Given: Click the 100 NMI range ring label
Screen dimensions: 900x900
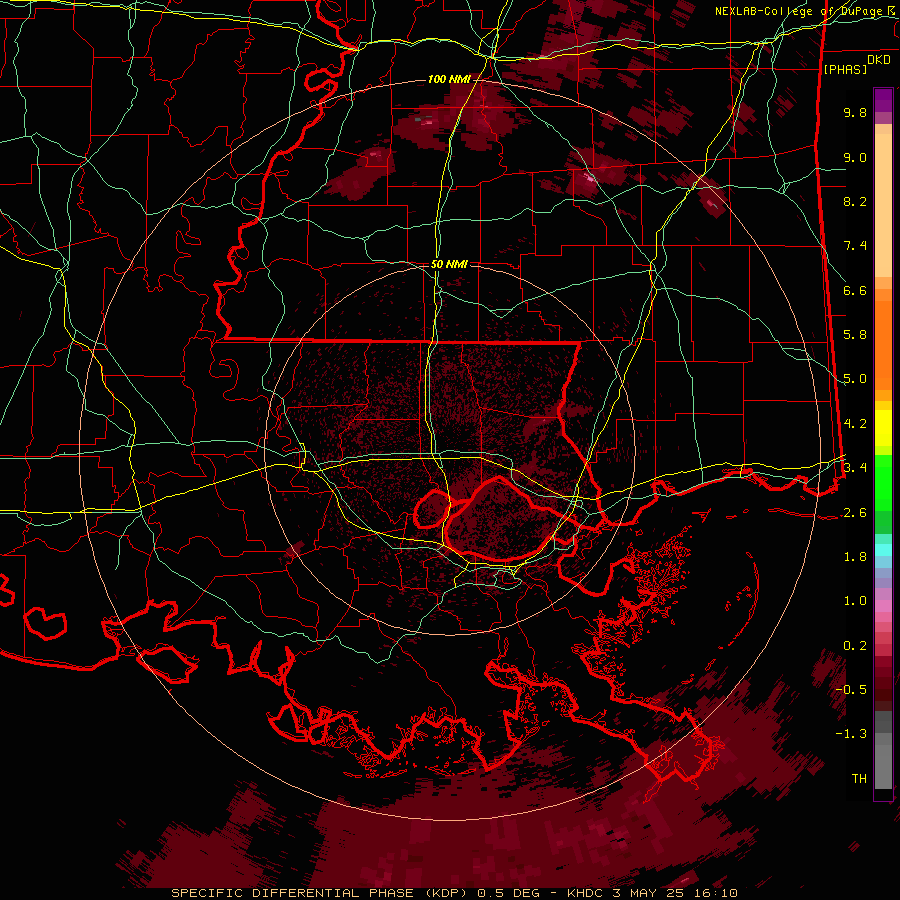Looking at the screenshot, I should pyautogui.click(x=449, y=79).
